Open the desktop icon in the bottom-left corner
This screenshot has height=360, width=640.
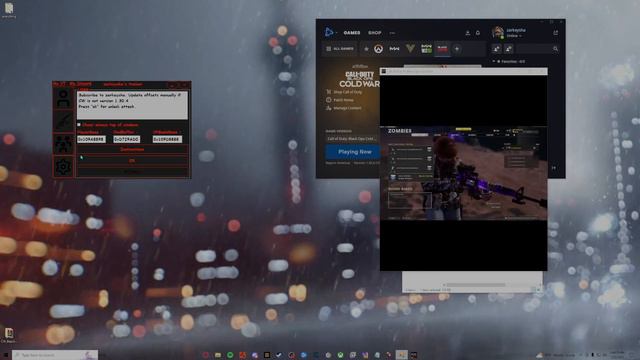[x=9, y=335]
